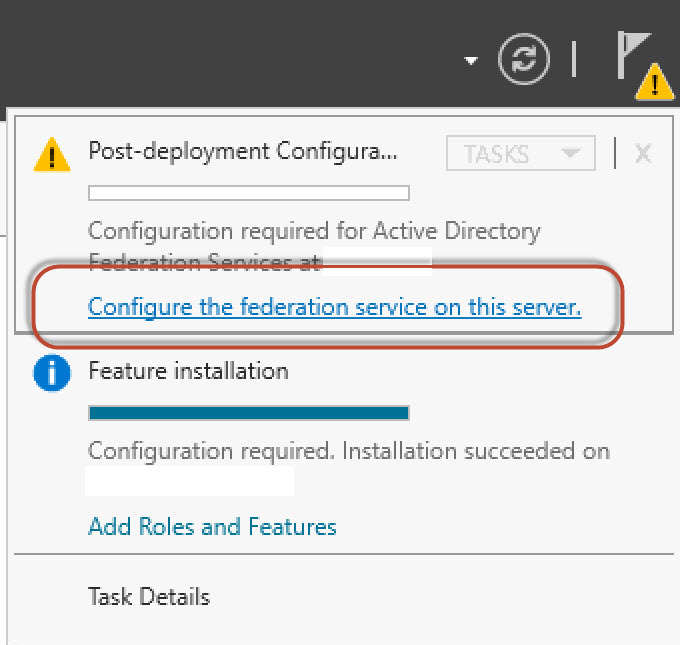Click the empty Post-deployment progress bar
Viewport: 680px width, 645px height.
(x=248, y=193)
